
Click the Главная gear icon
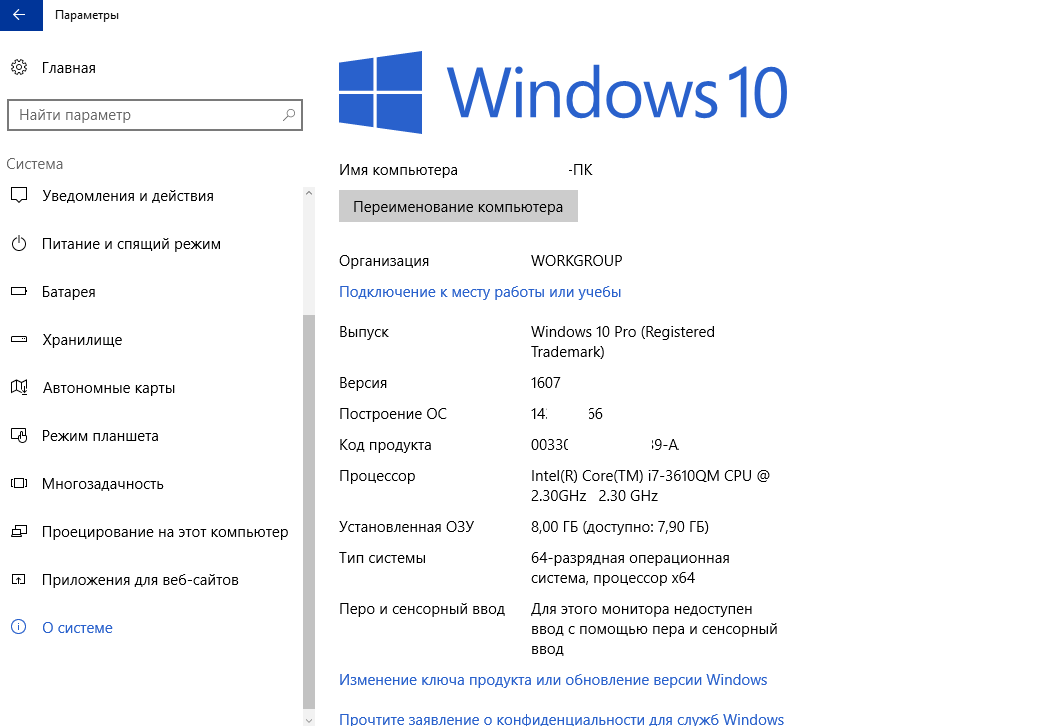(x=18, y=68)
